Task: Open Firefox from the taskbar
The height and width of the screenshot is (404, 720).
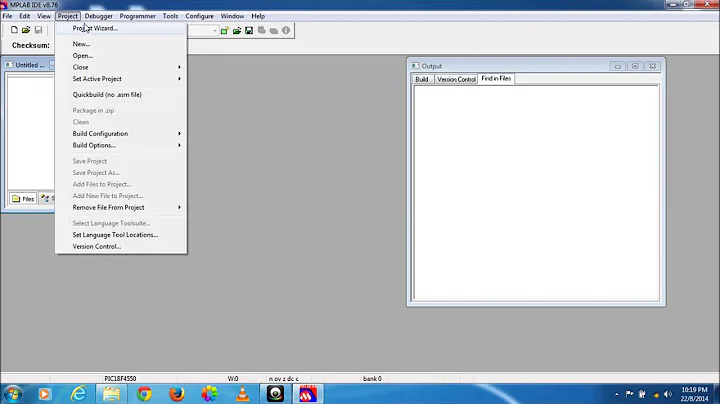Action: 177,393
